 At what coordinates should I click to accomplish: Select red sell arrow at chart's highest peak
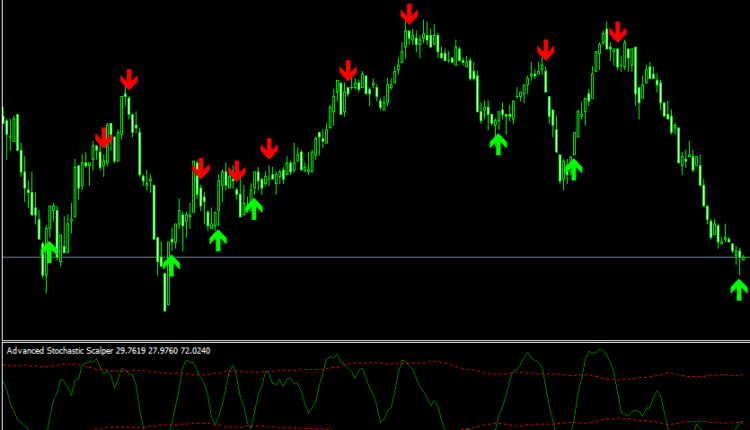(x=409, y=14)
